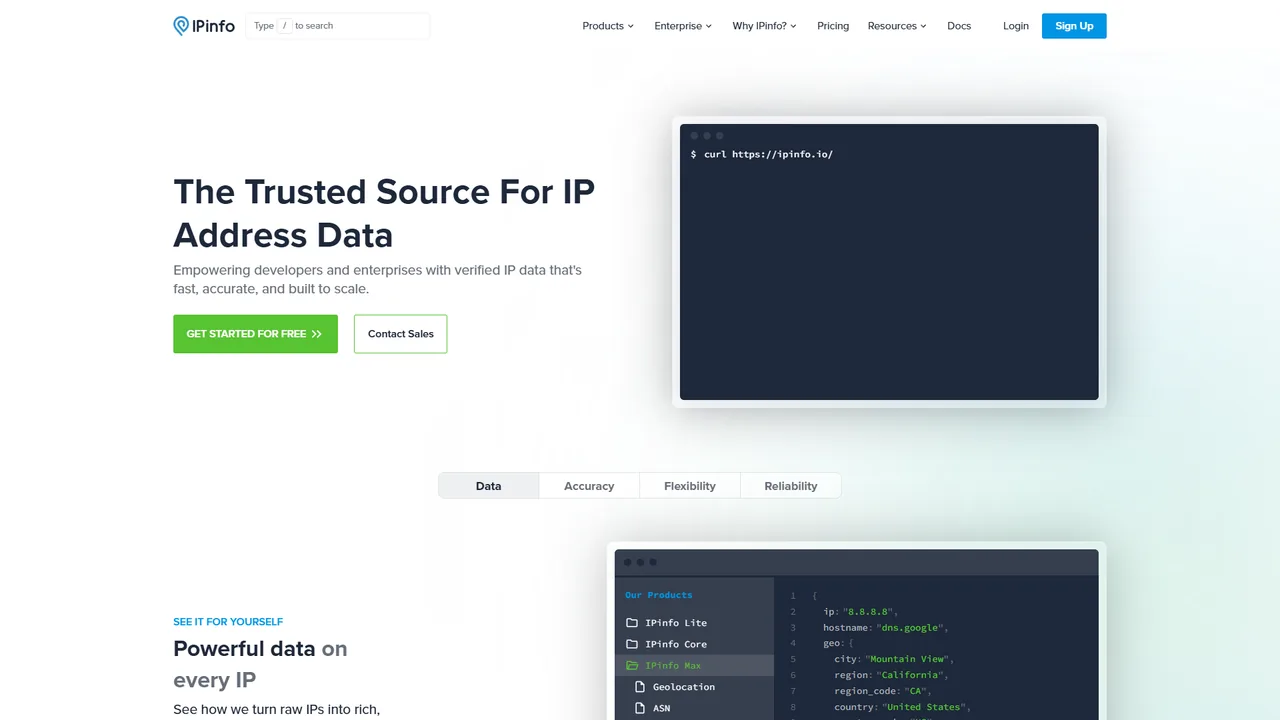This screenshot has width=1280, height=720.
Task: Click the "CA" region_code value
Action: (915, 691)
